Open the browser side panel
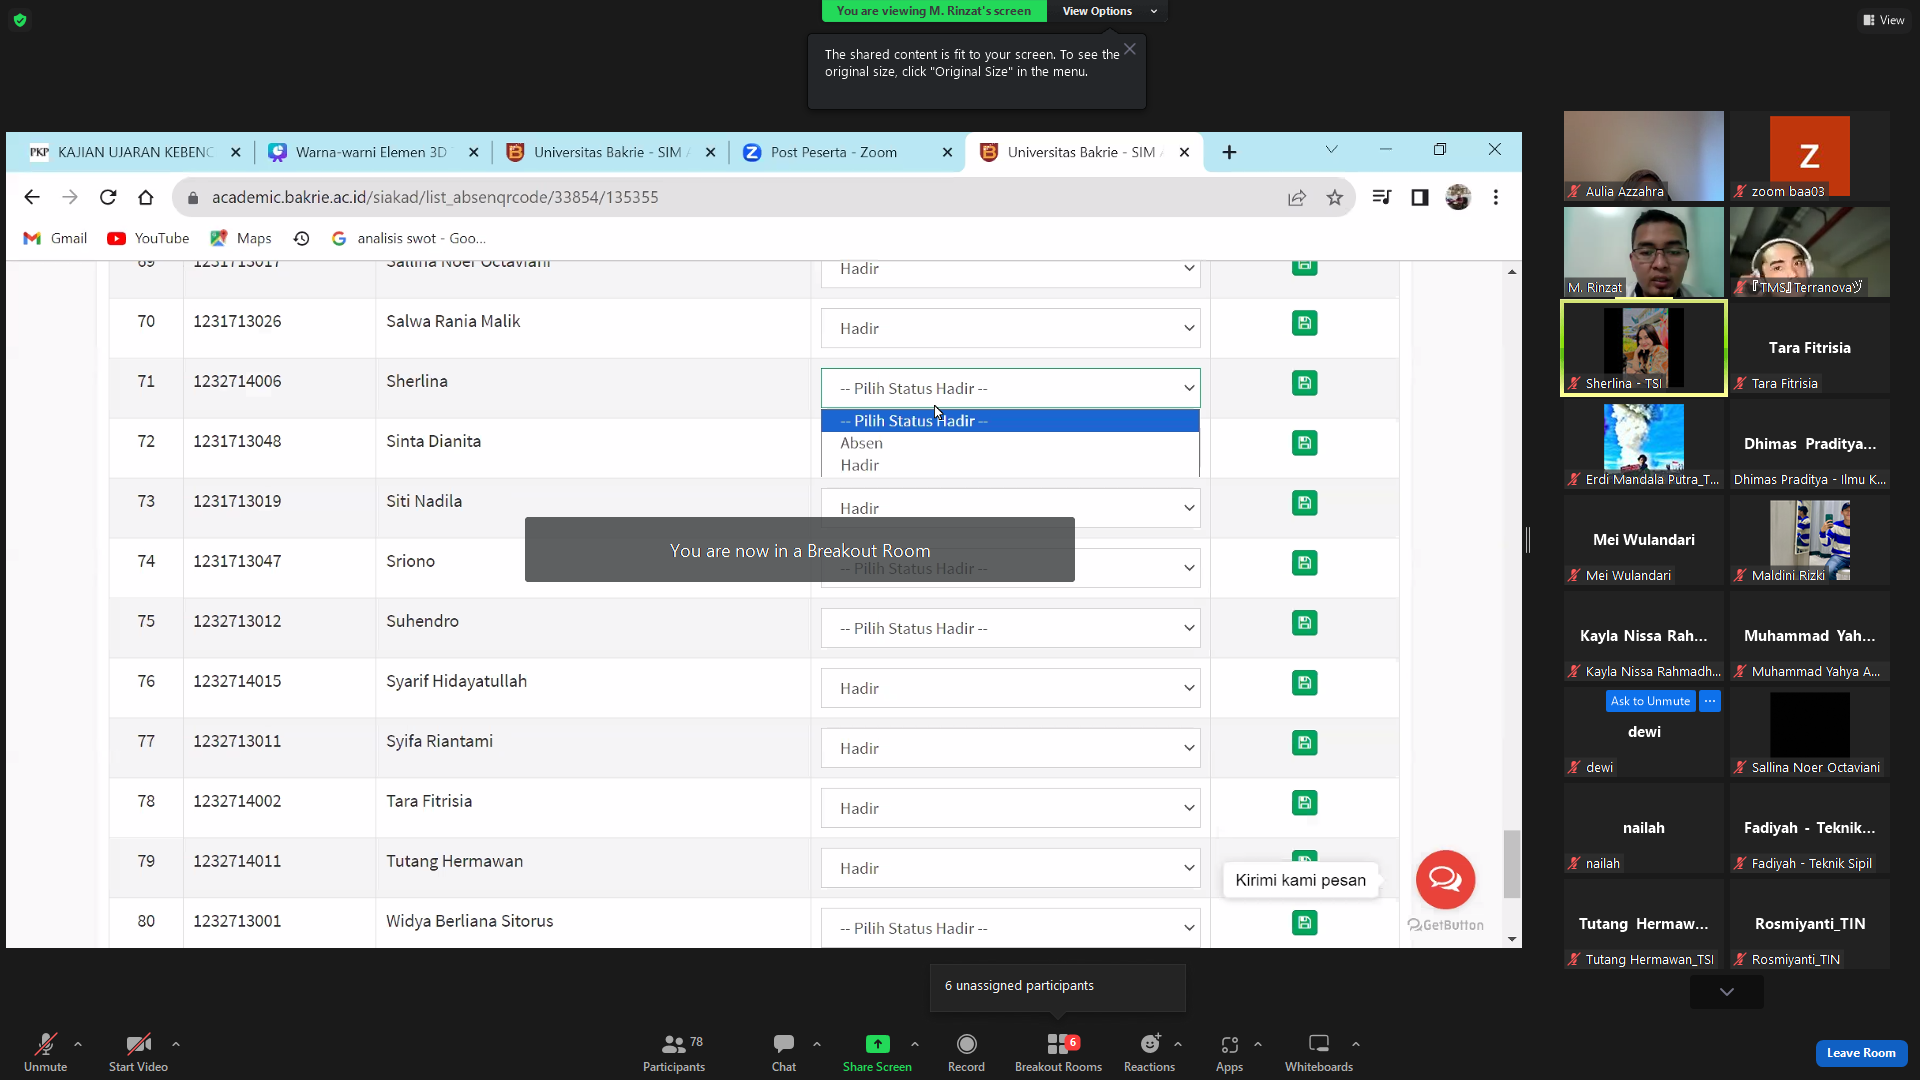 point(1420,198)
